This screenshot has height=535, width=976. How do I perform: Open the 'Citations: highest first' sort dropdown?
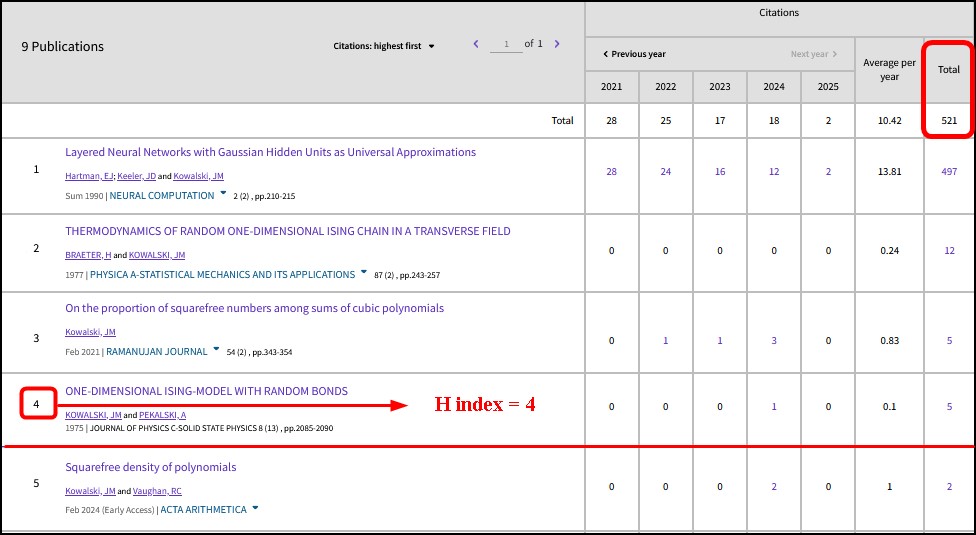click(384, 46)
